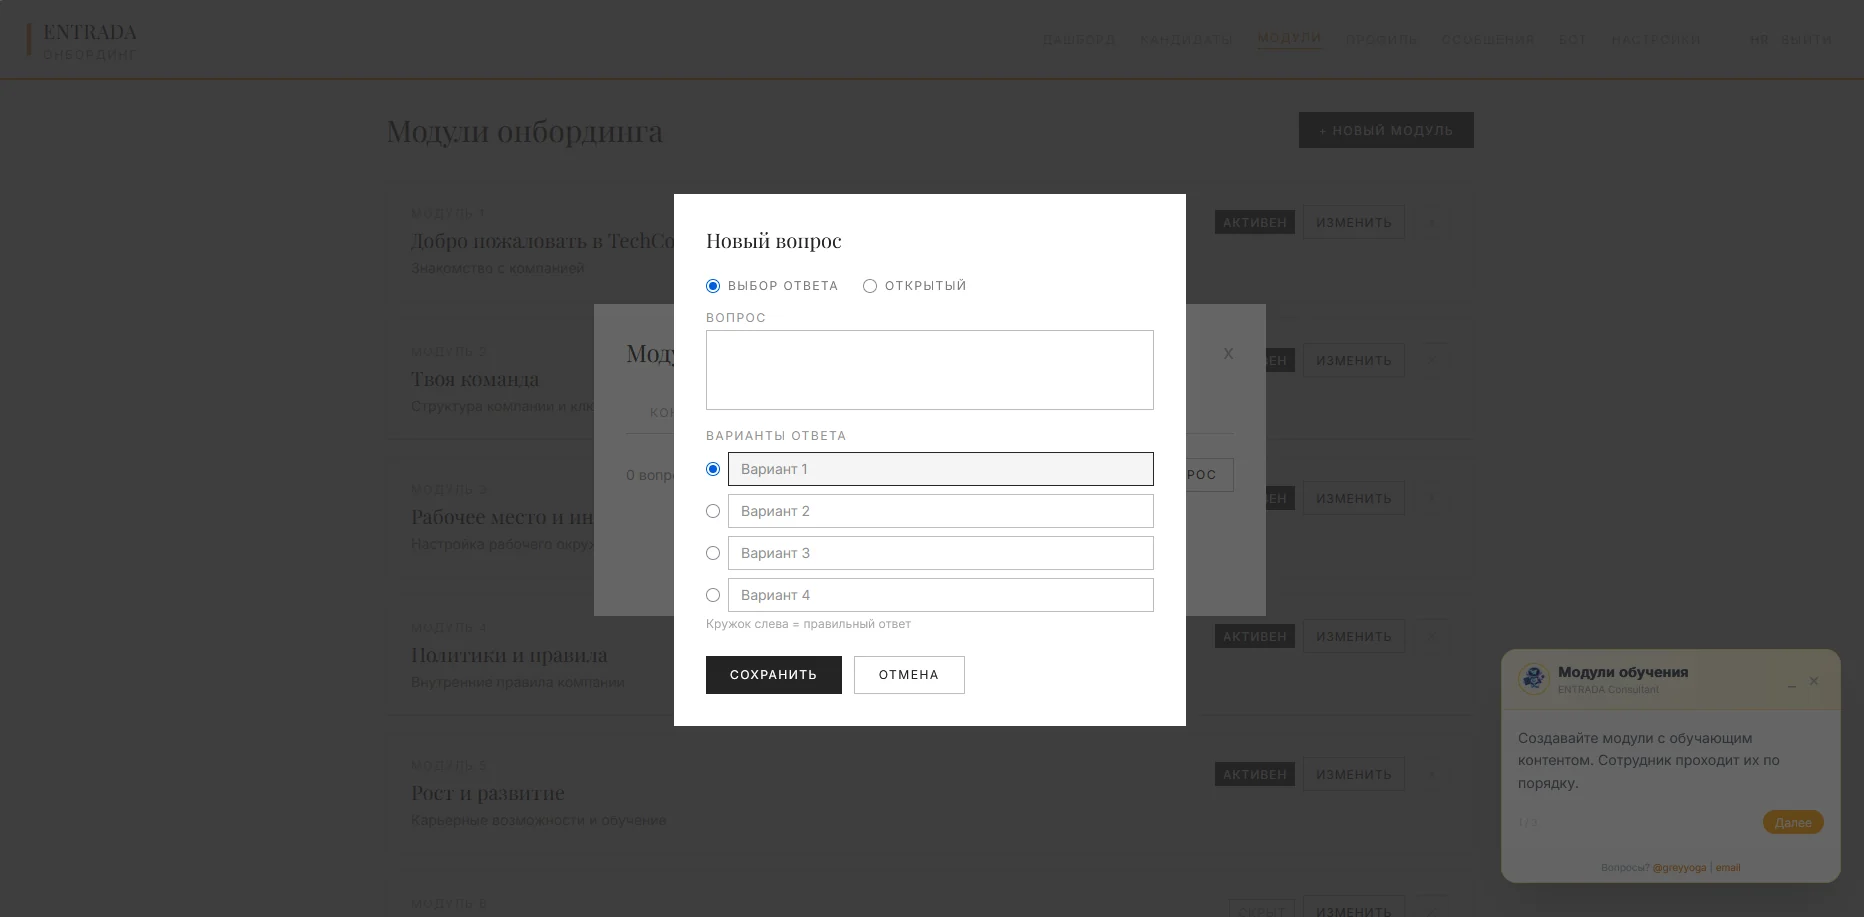
Task: Close the module dialog behind with X
Action: 1228,354
